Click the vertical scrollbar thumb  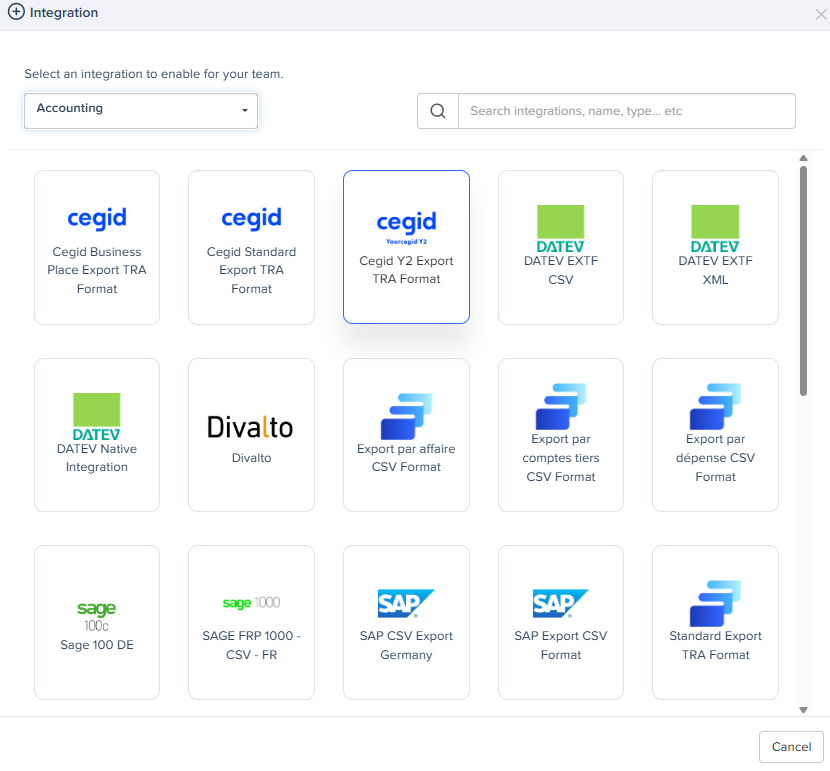point(803,281)
